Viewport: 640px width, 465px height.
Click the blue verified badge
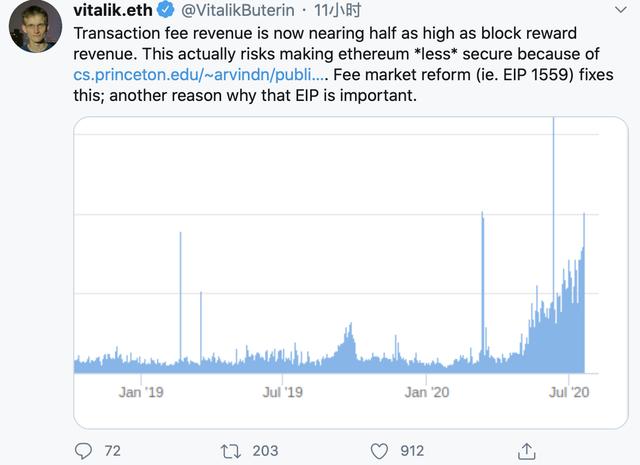[x=165, y=11]
